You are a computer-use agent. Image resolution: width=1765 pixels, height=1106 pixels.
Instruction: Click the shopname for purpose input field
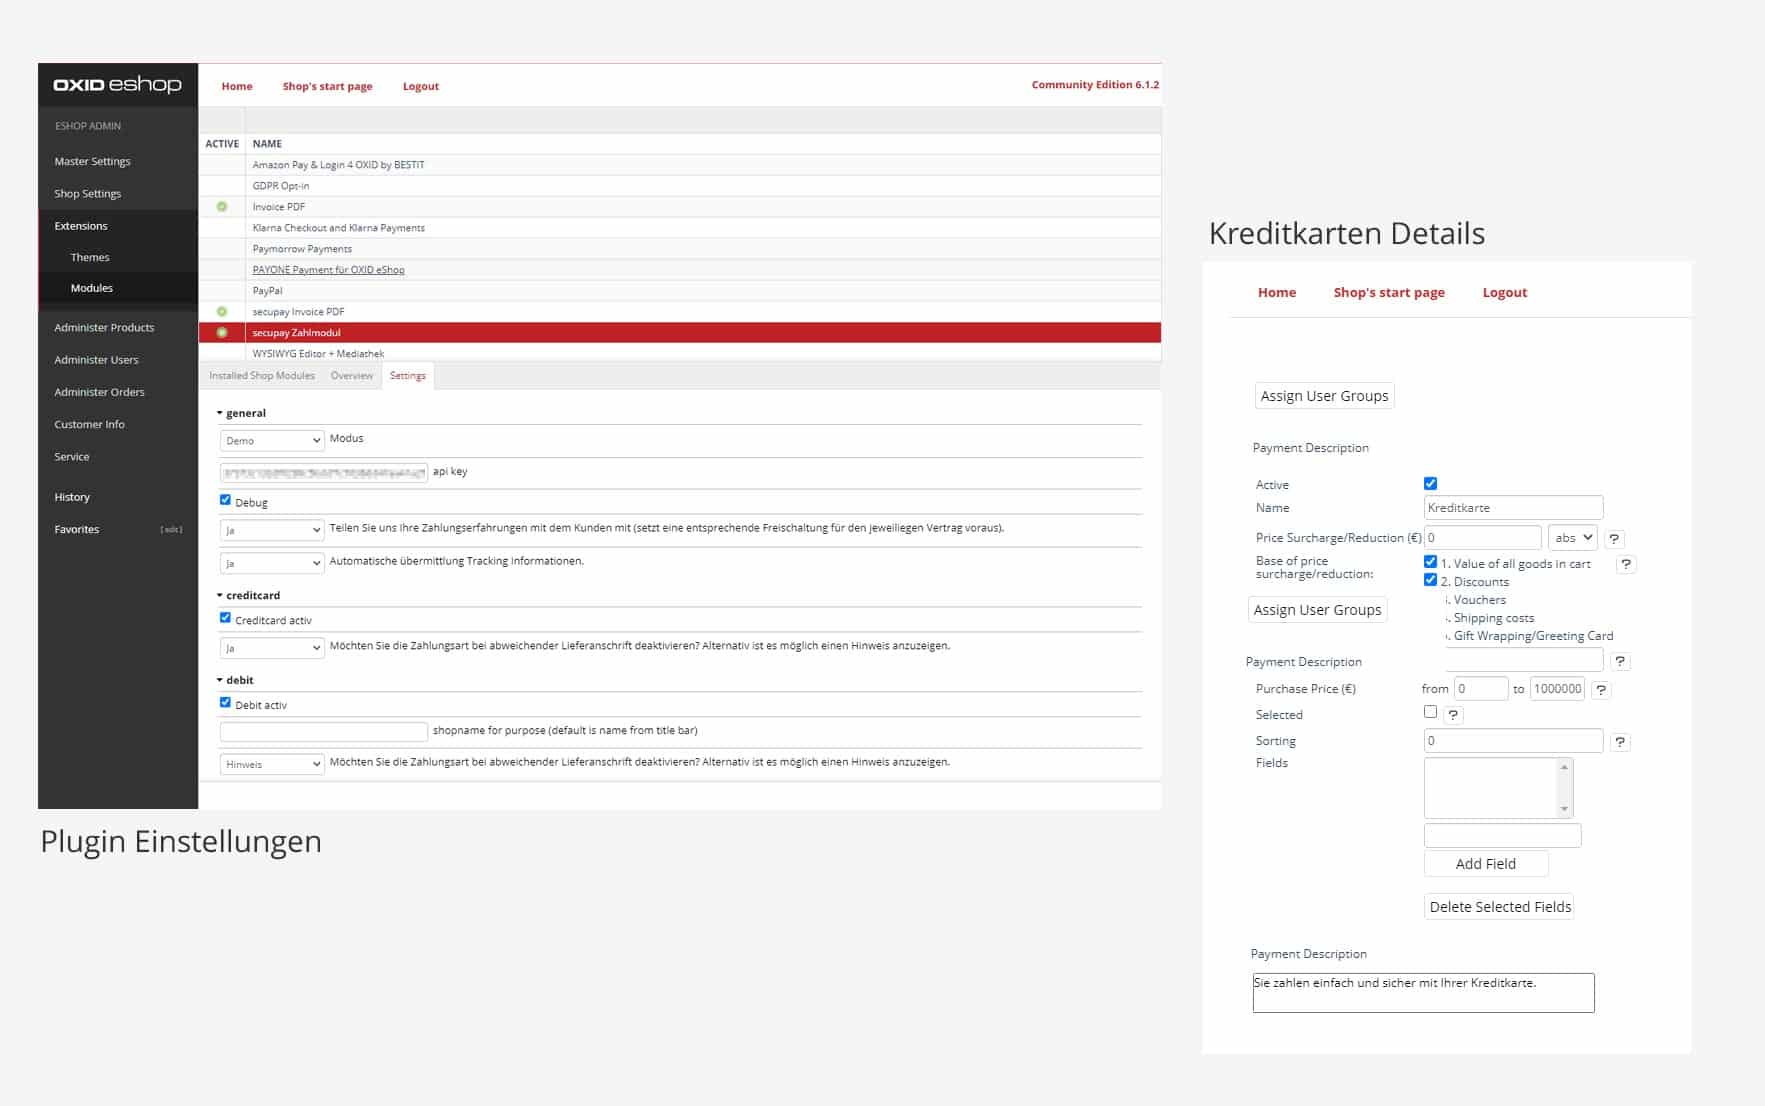pos(323,732)
